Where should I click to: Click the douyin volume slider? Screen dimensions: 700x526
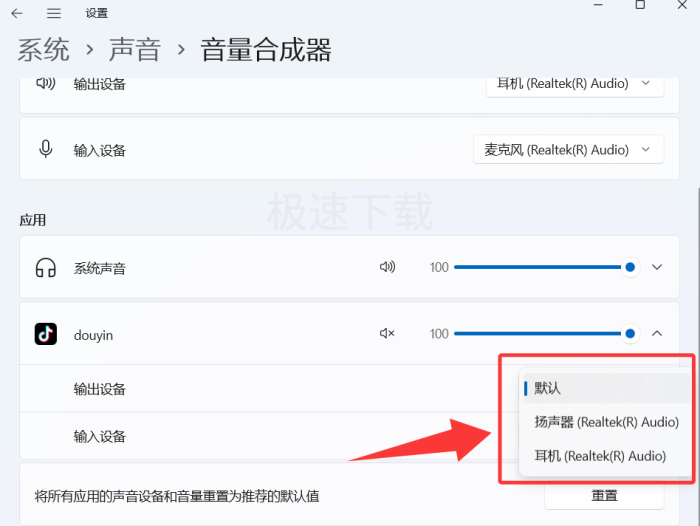[540, 334]
